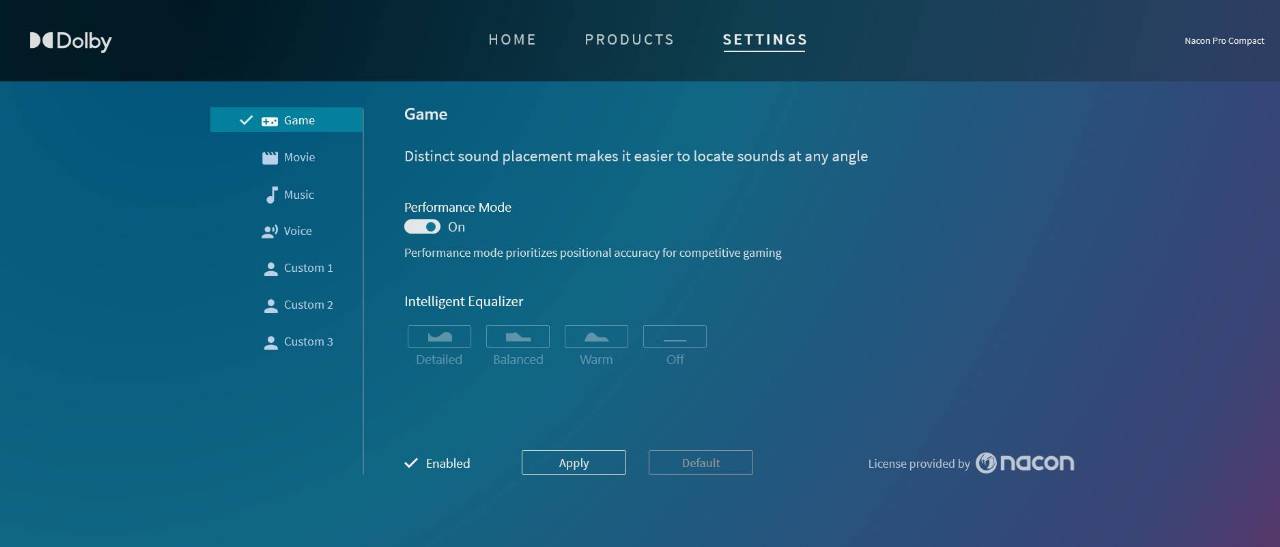Click the Dolby logo in header
Viewport: 1280px width, 547px height.
[71, 41]
